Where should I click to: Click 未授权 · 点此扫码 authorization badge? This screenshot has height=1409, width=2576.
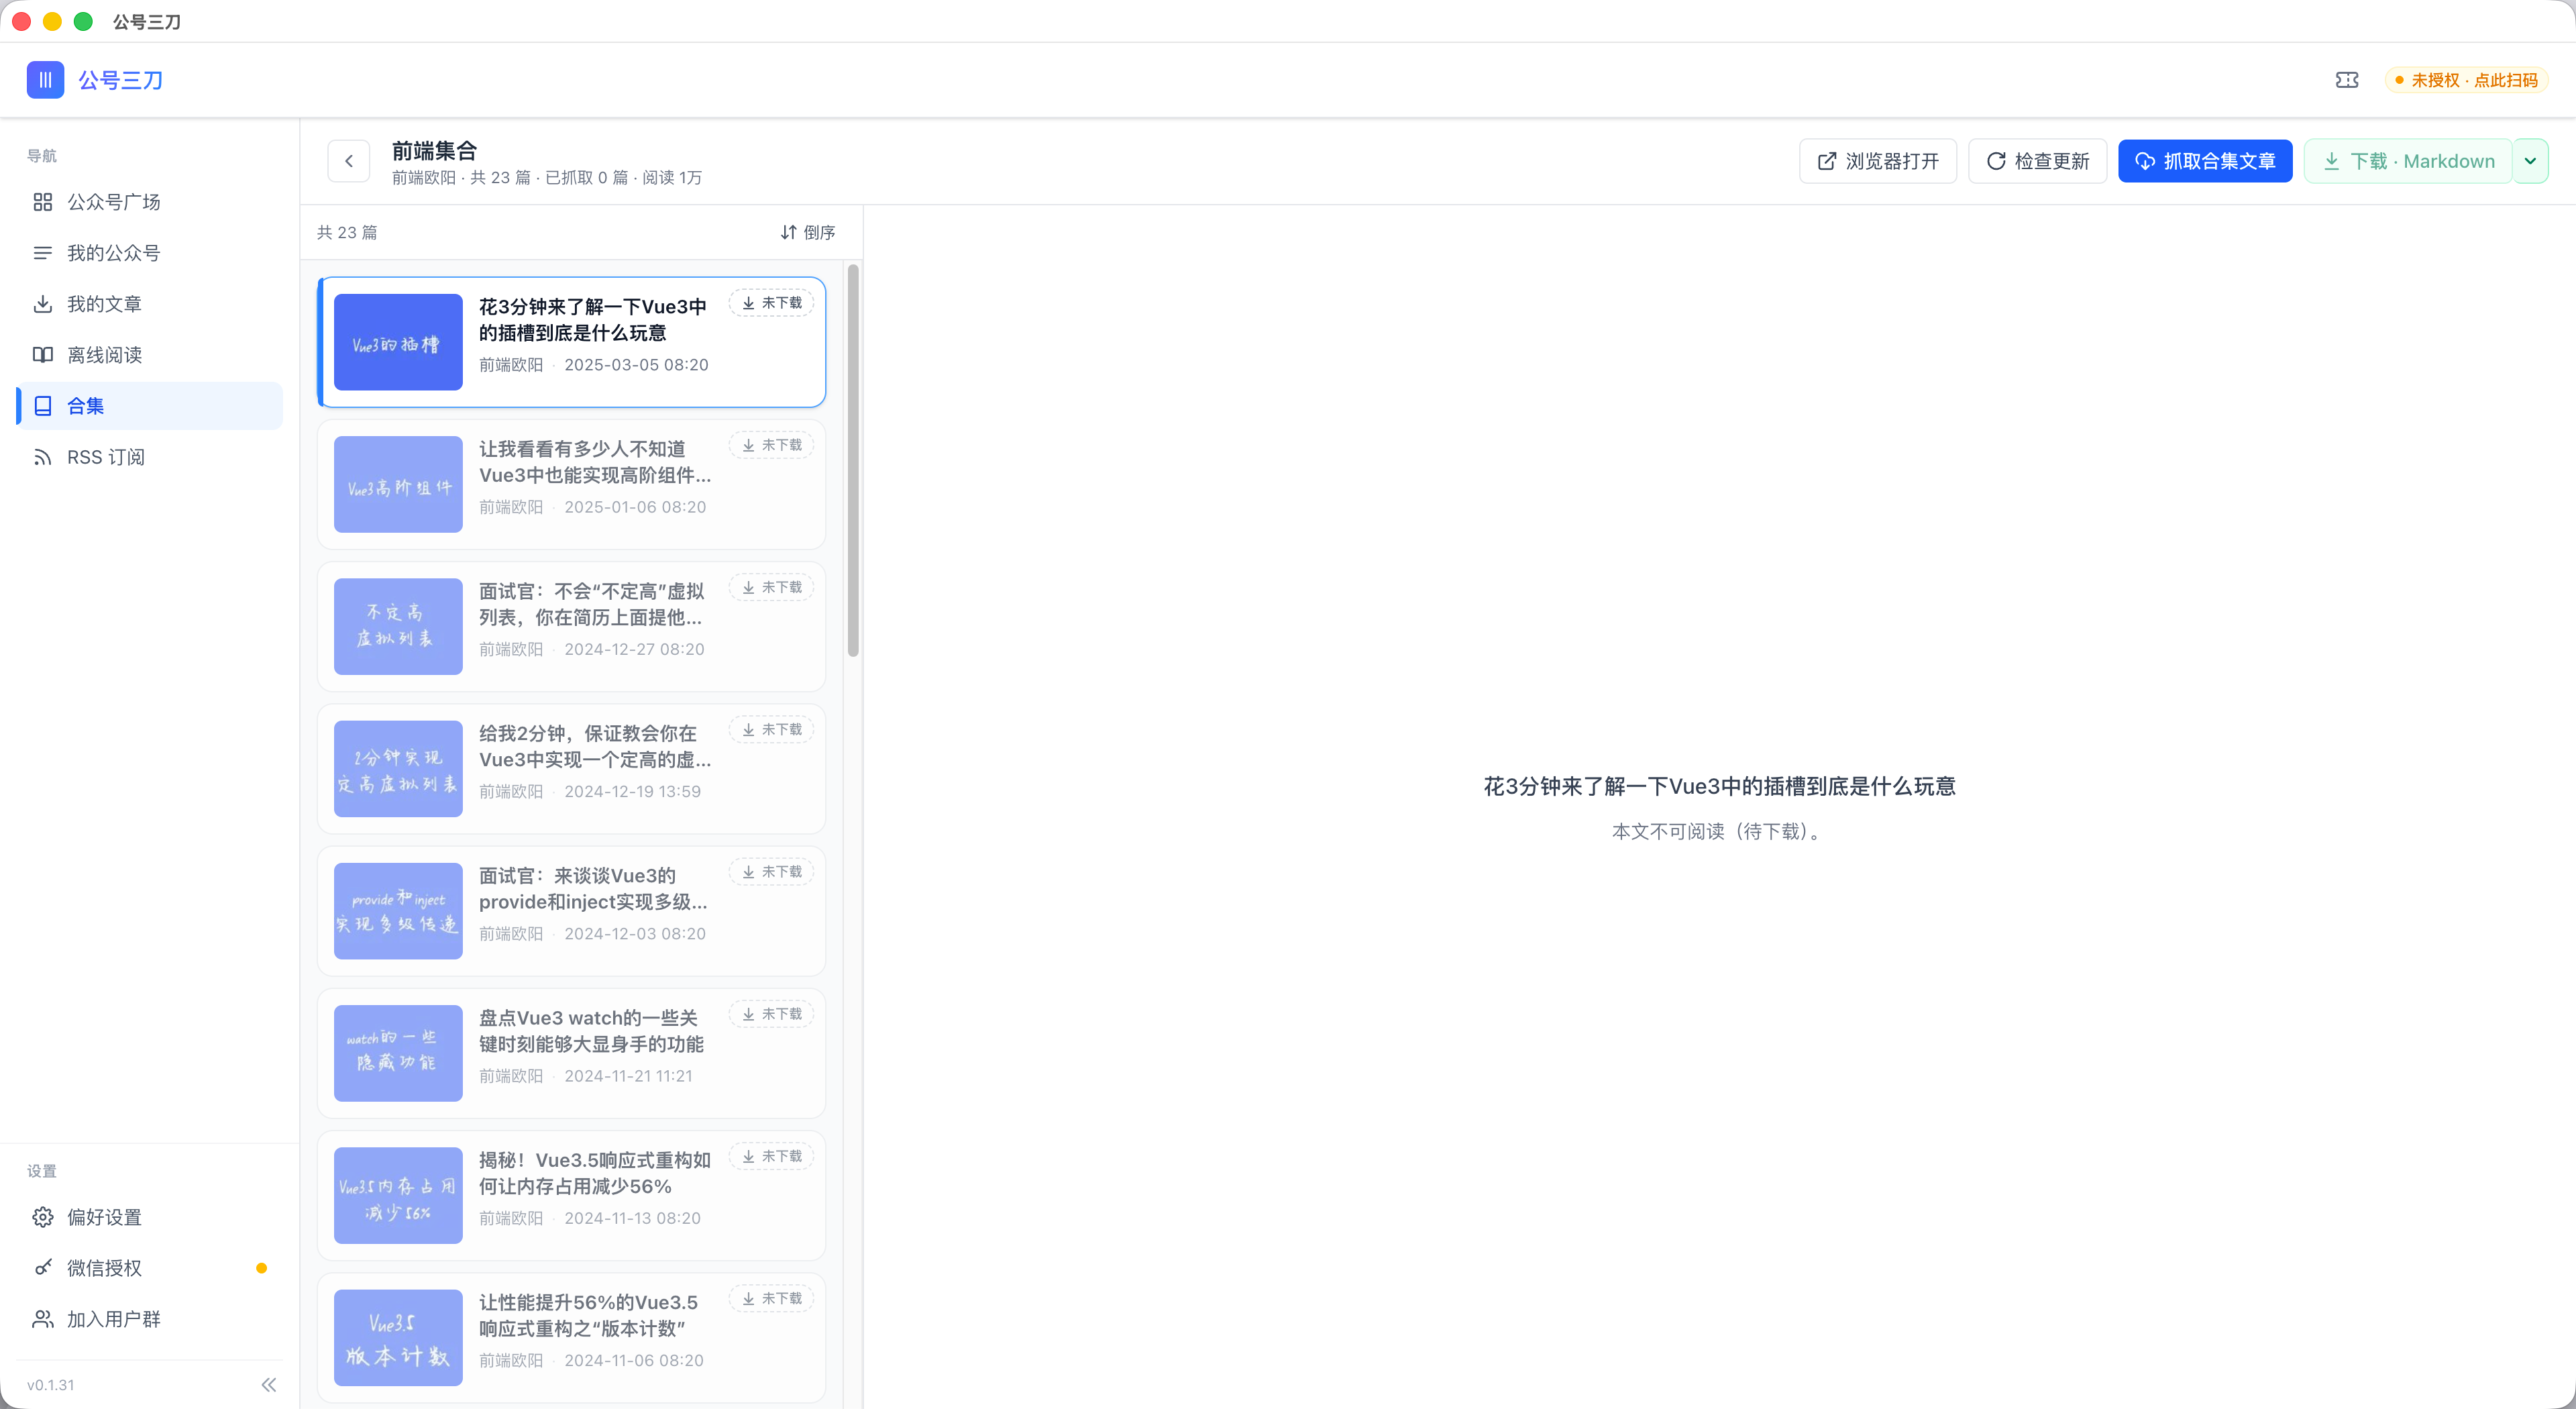(2466, 80)
